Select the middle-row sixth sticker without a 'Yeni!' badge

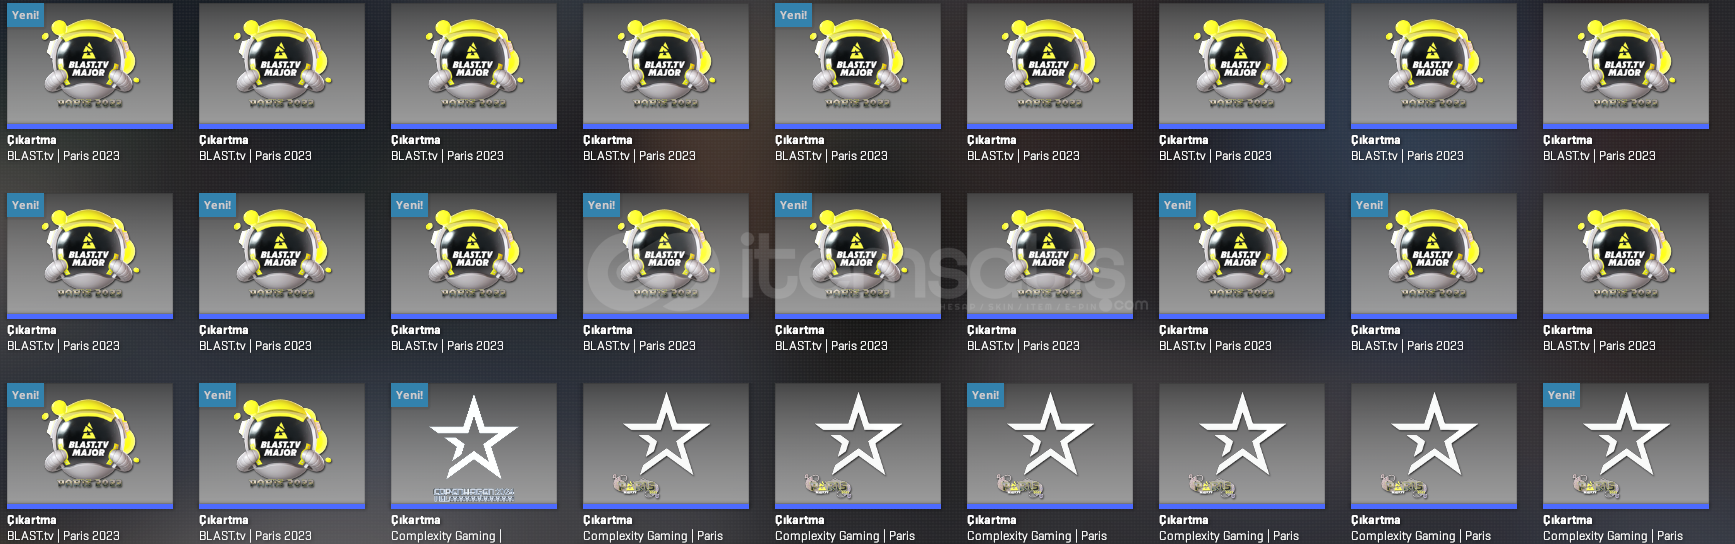click(x=1049, y=256)
